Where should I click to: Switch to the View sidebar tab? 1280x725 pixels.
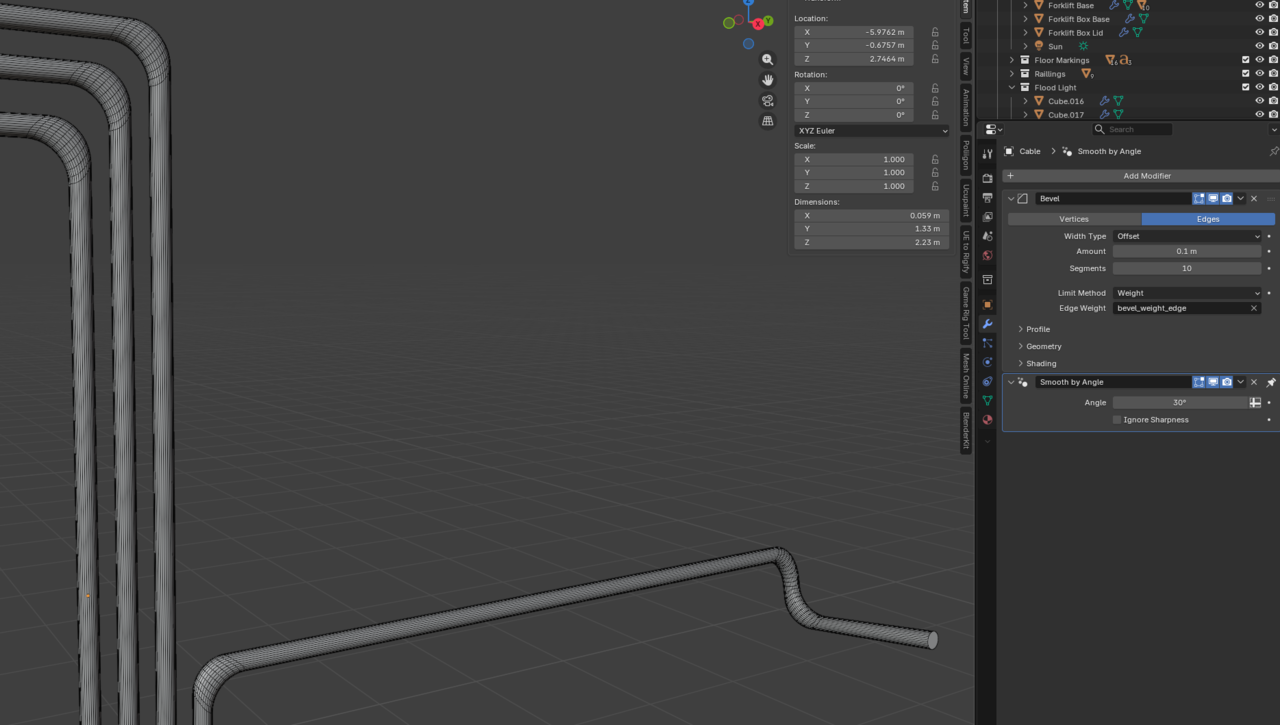[x=966, y=67]
